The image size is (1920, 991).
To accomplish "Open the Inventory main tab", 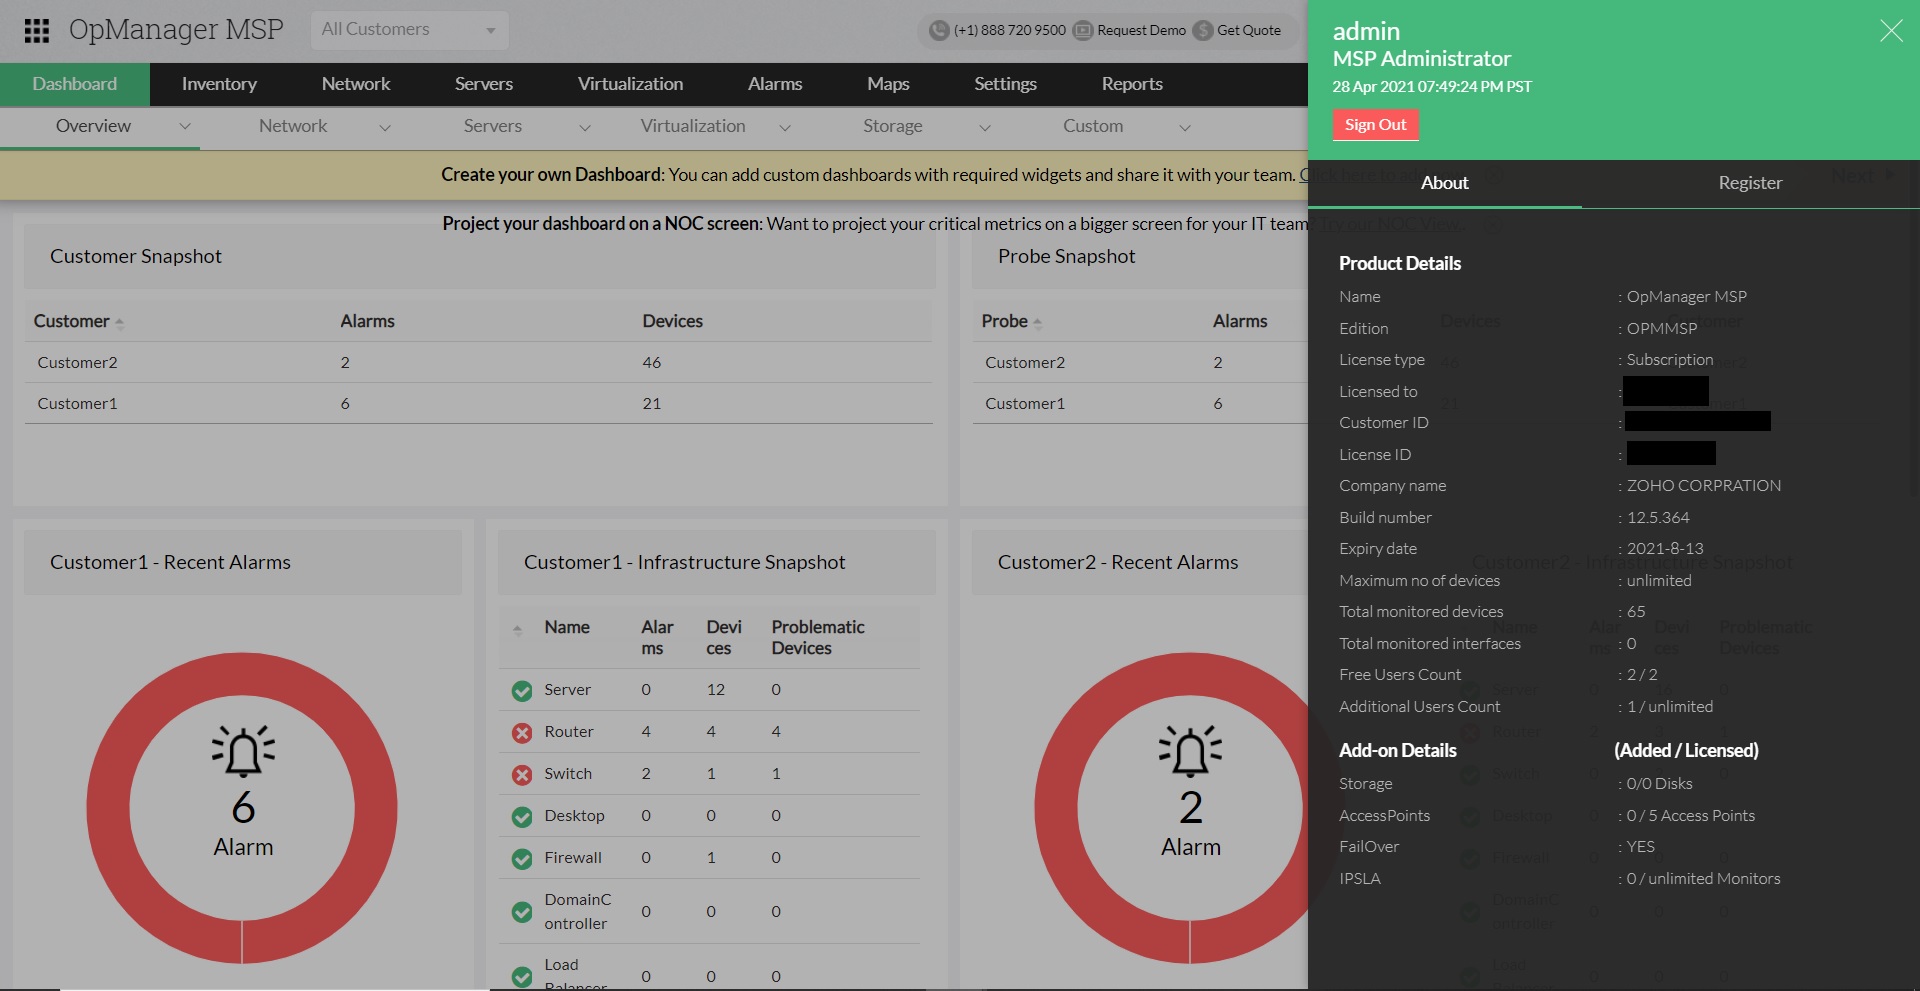I will point(219,84).
